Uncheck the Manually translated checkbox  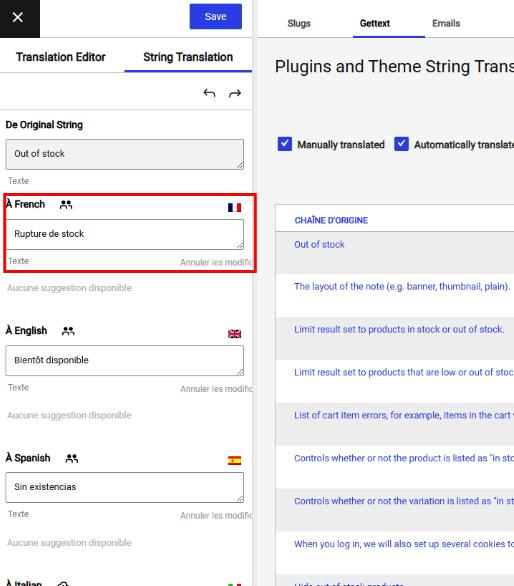pos(285,144)
